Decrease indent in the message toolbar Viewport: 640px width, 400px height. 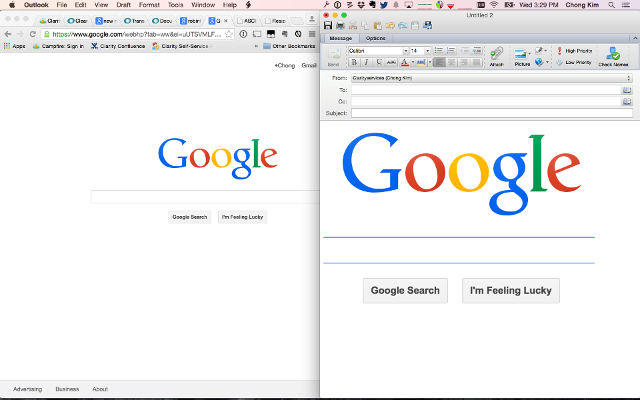pyautogui.click(x=464, y=51)
